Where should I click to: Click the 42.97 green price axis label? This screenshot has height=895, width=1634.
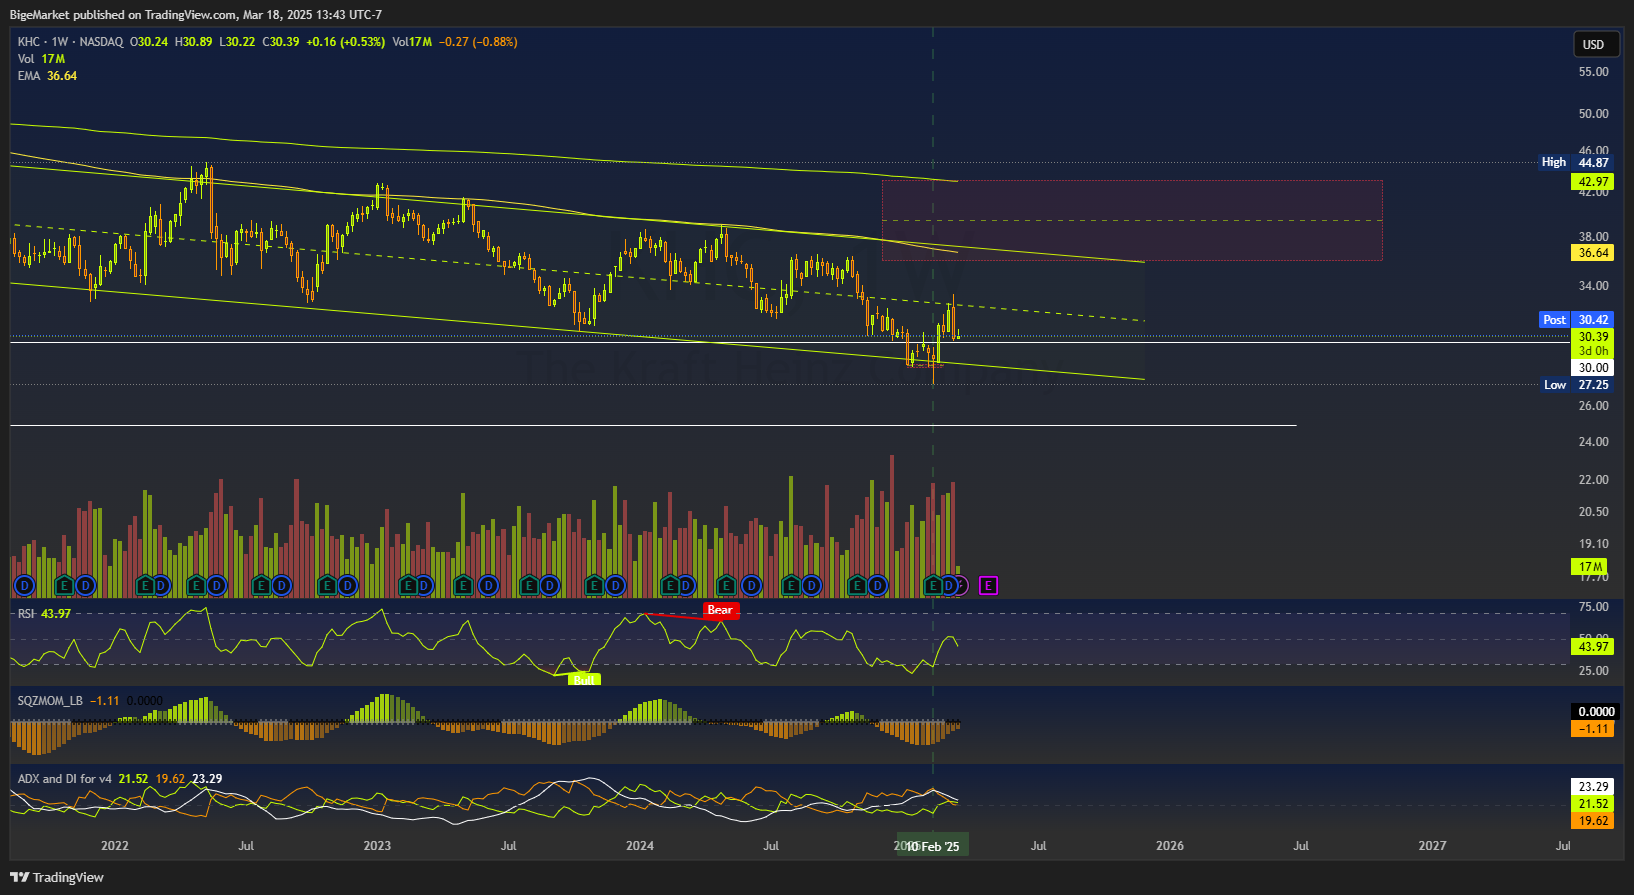point(1593,182)
